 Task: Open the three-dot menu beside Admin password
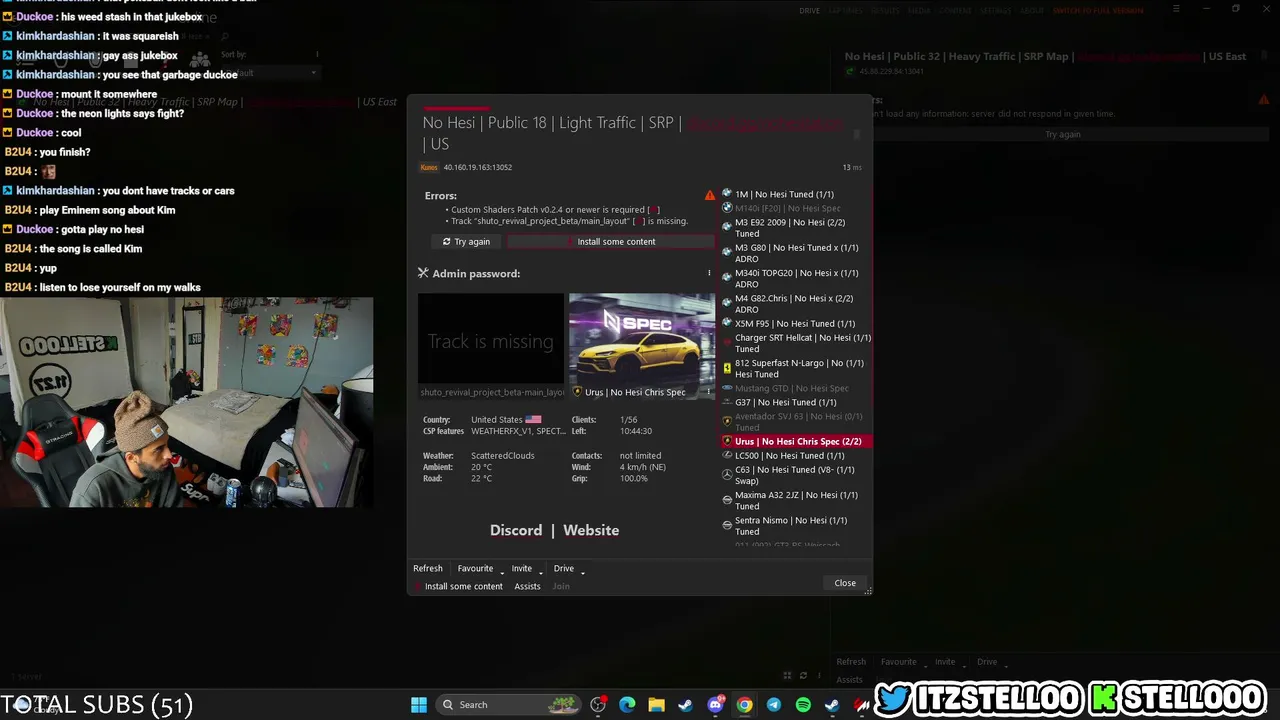[x=709, y=273]
